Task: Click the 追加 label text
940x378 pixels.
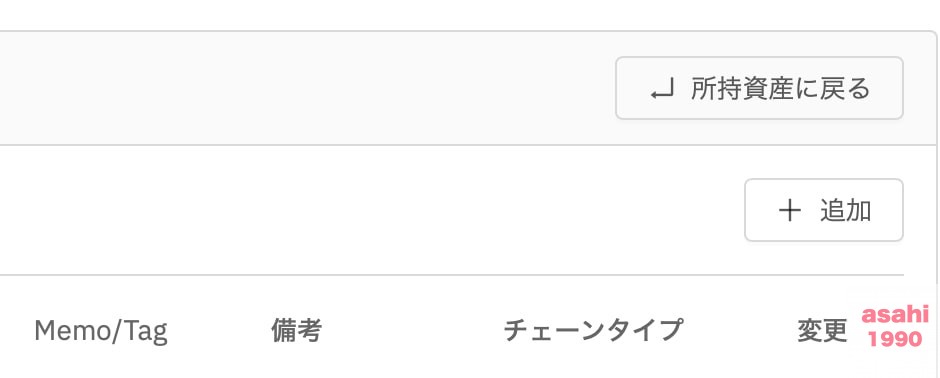Action: tap(845, 210)
